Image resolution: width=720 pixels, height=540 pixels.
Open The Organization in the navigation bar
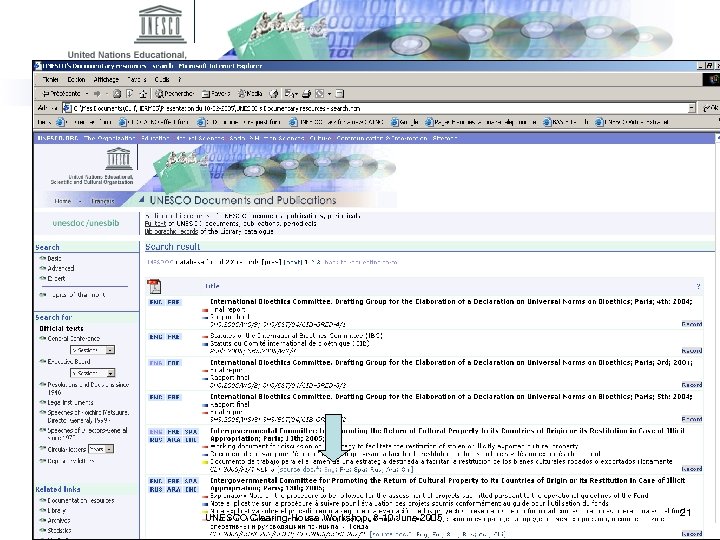(x=109, y=138)
